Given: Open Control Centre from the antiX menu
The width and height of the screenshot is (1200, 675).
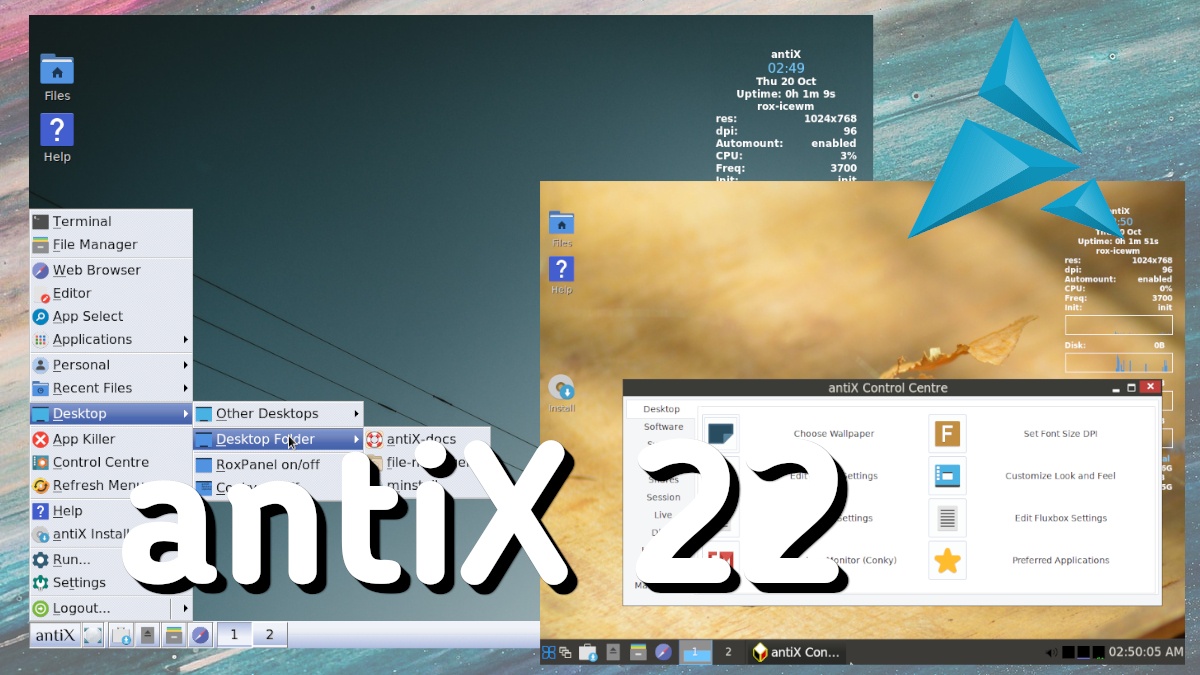Looking at the screenshot, I should (110, 462).
